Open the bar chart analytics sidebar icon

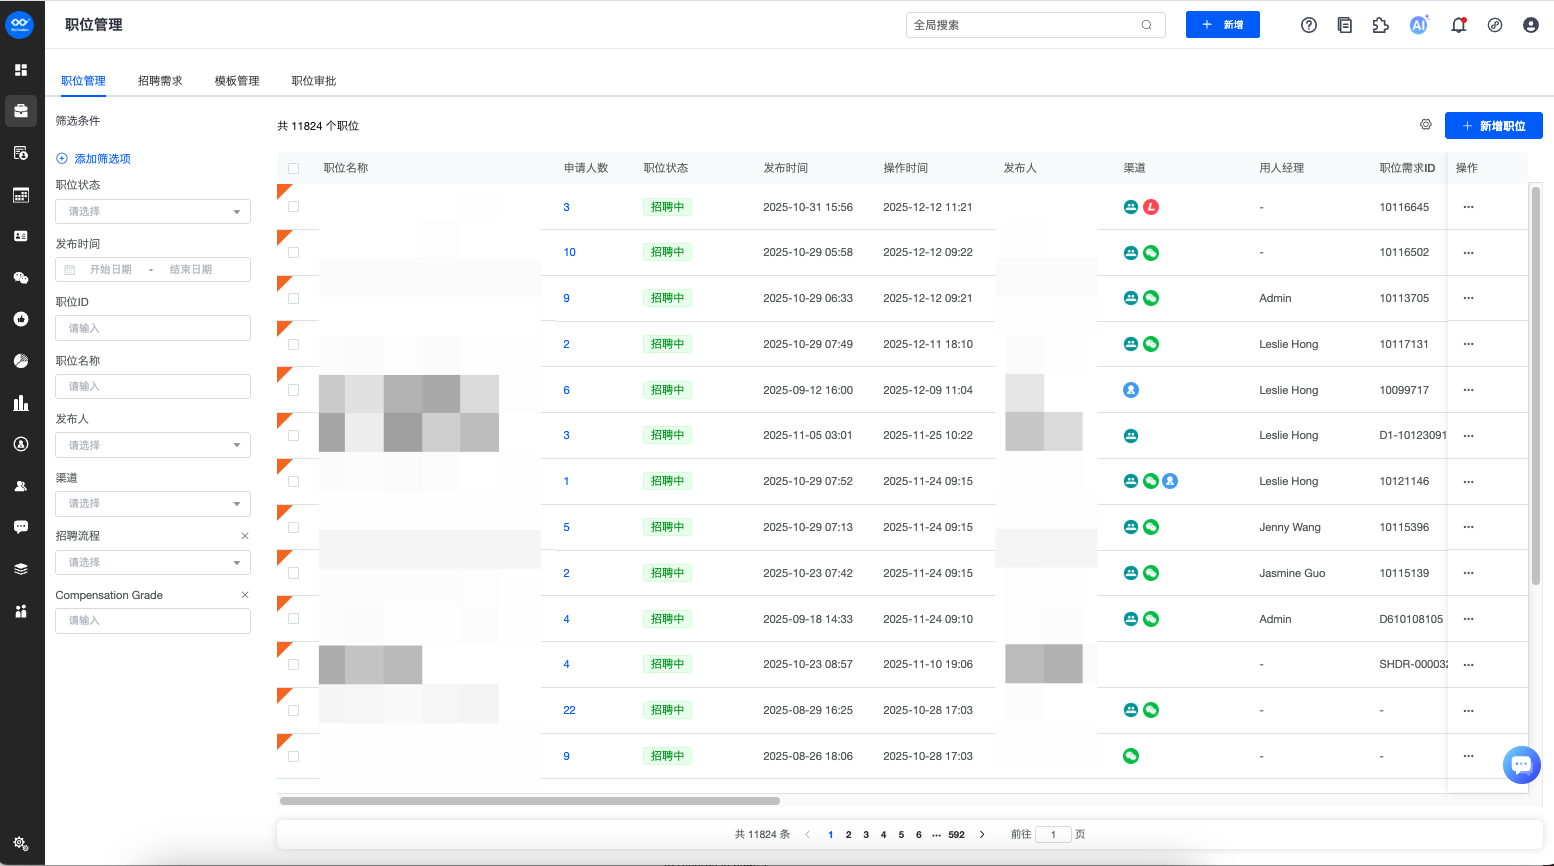tap(21, 403)
